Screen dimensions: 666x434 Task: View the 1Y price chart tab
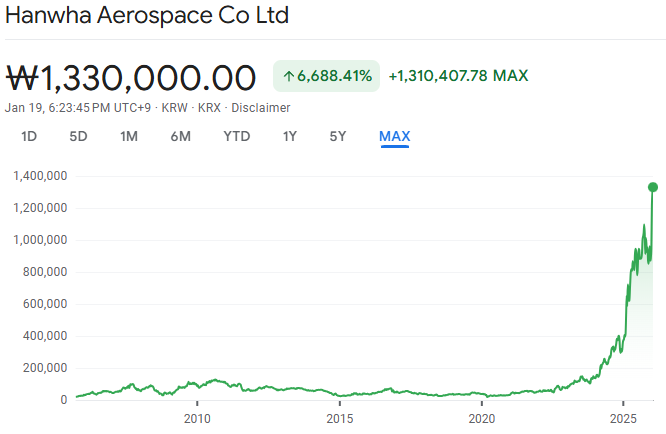(289, 136)
